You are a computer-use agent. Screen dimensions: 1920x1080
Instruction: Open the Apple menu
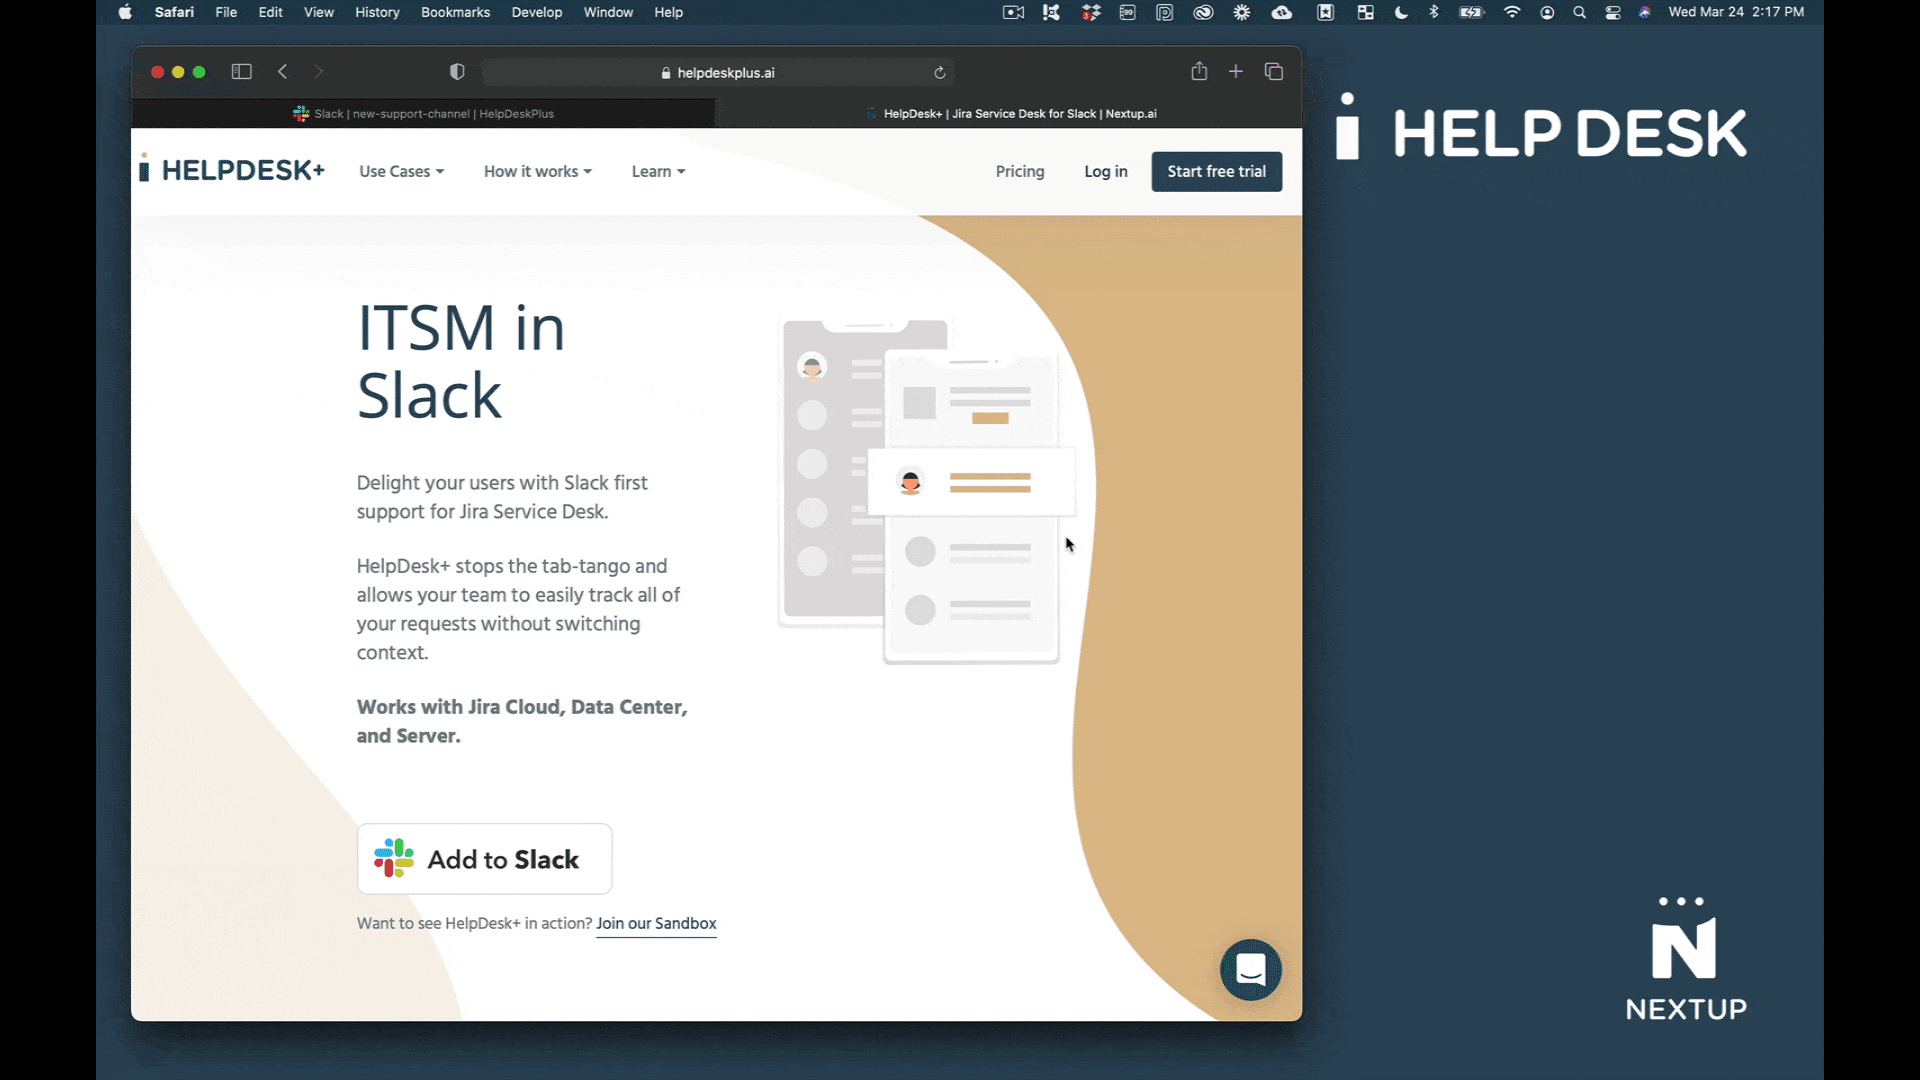pos(125,12)
